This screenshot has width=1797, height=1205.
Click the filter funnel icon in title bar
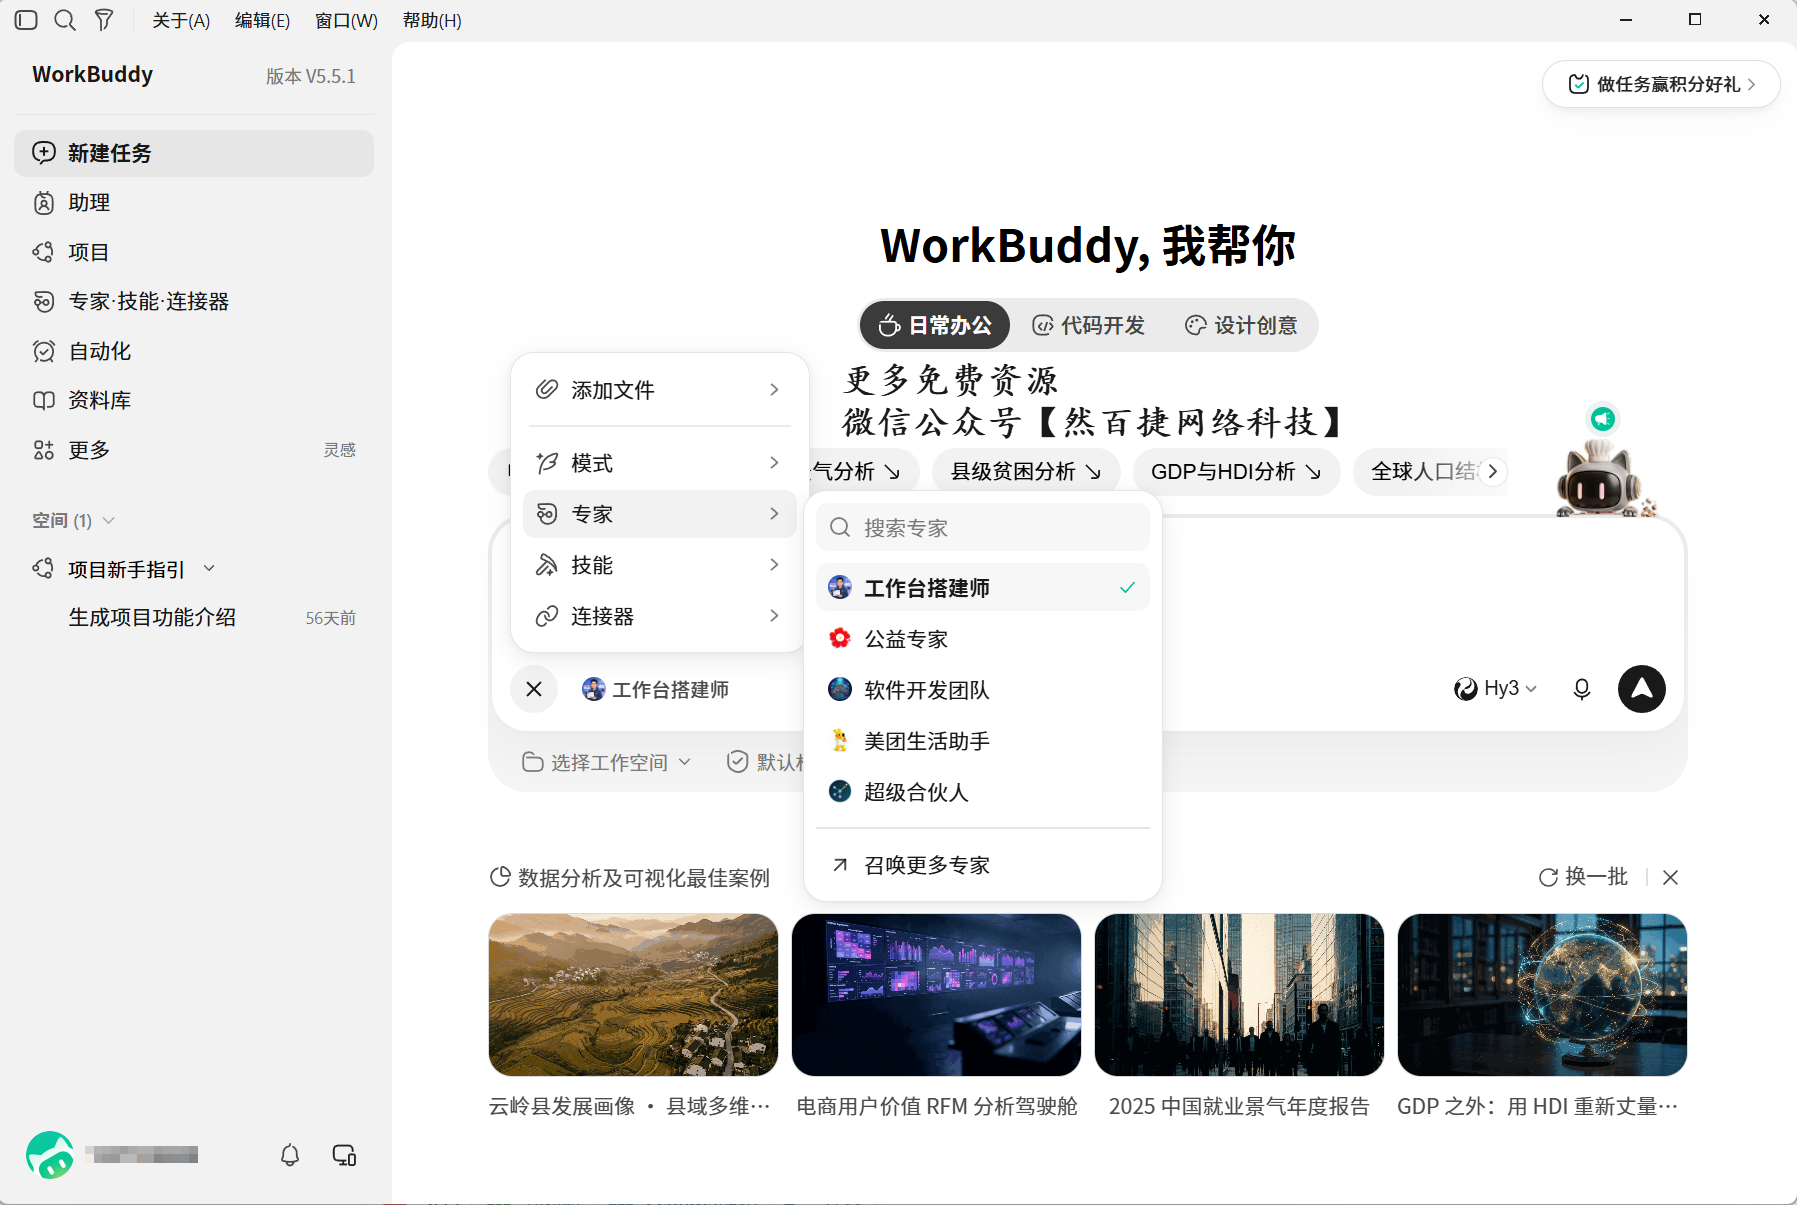click(x=104, y=20)
